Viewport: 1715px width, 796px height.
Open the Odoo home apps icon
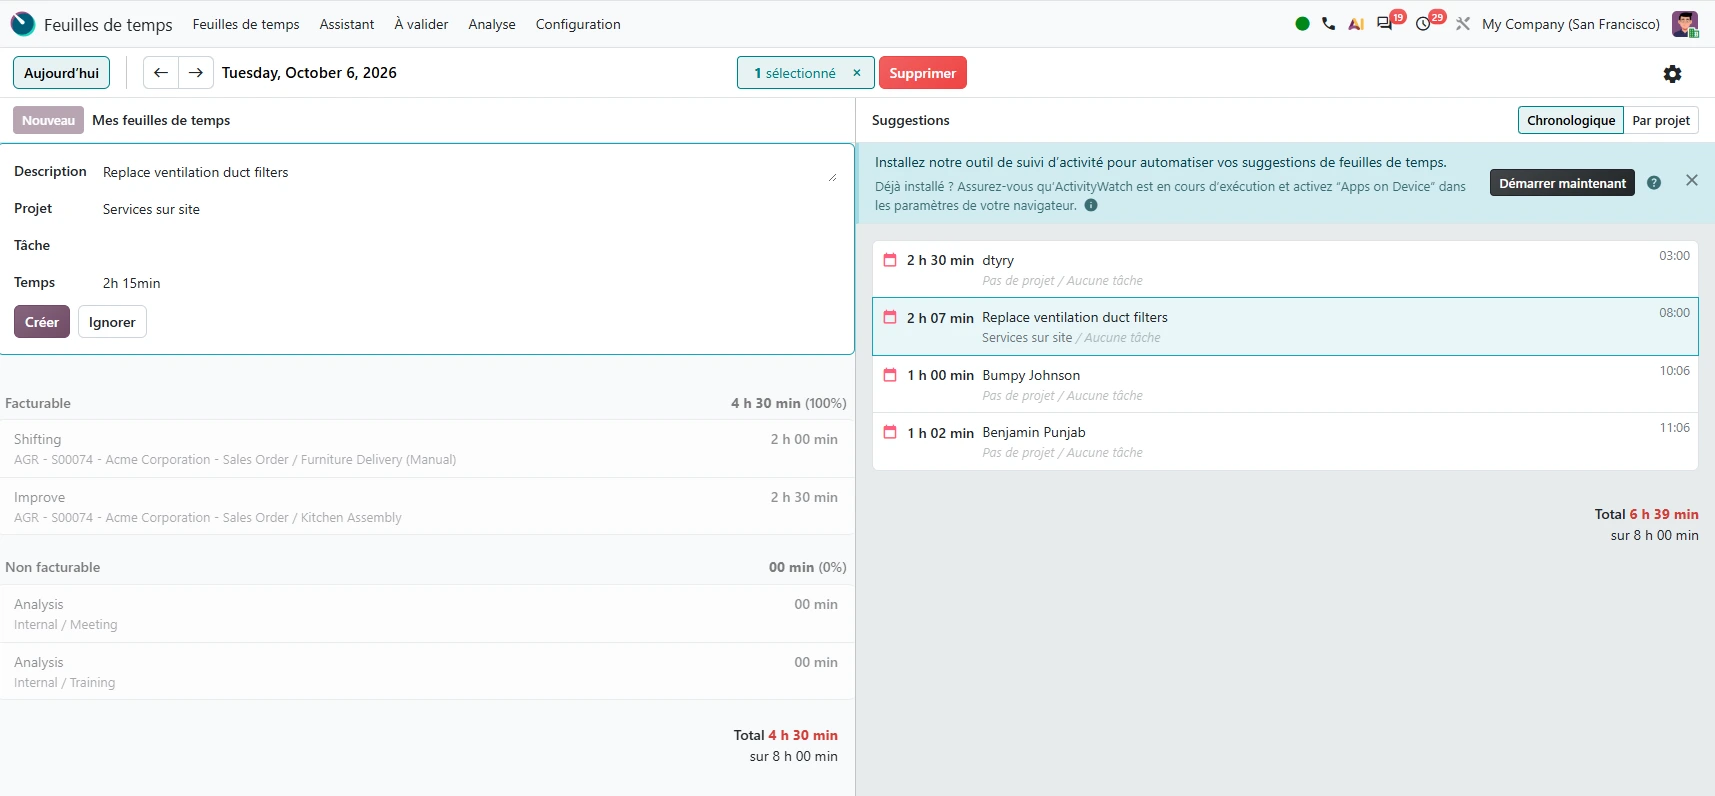(23, 24)
